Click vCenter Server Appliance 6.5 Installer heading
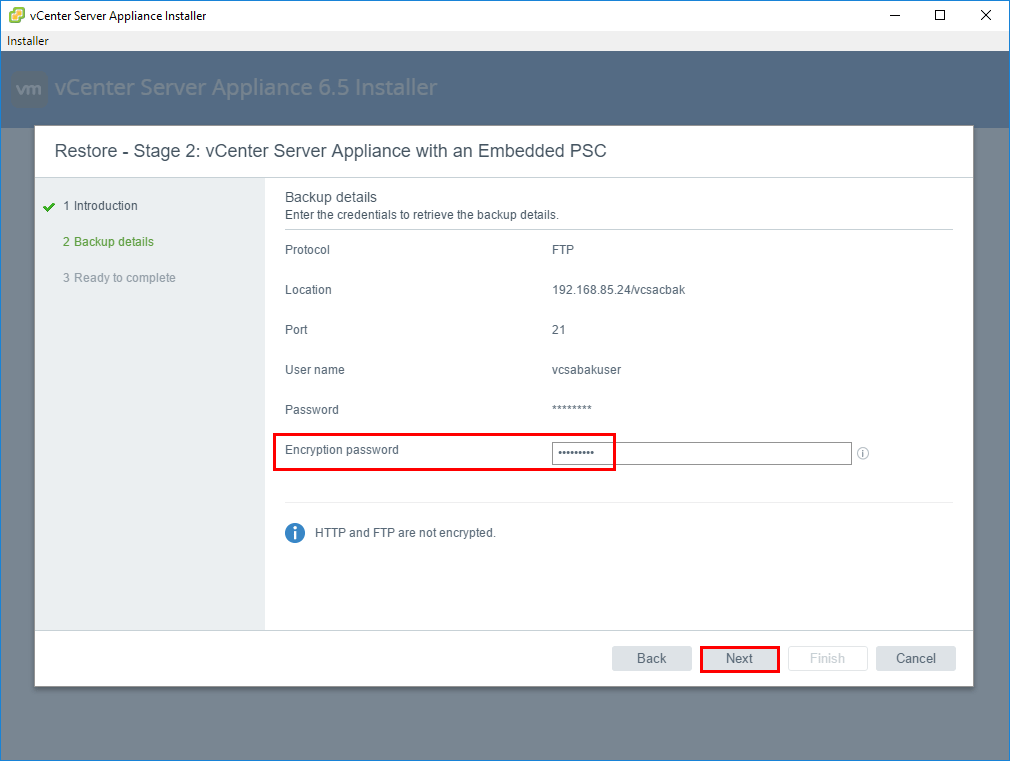Viewport: 1010px width, 761px height. point(245,88)
